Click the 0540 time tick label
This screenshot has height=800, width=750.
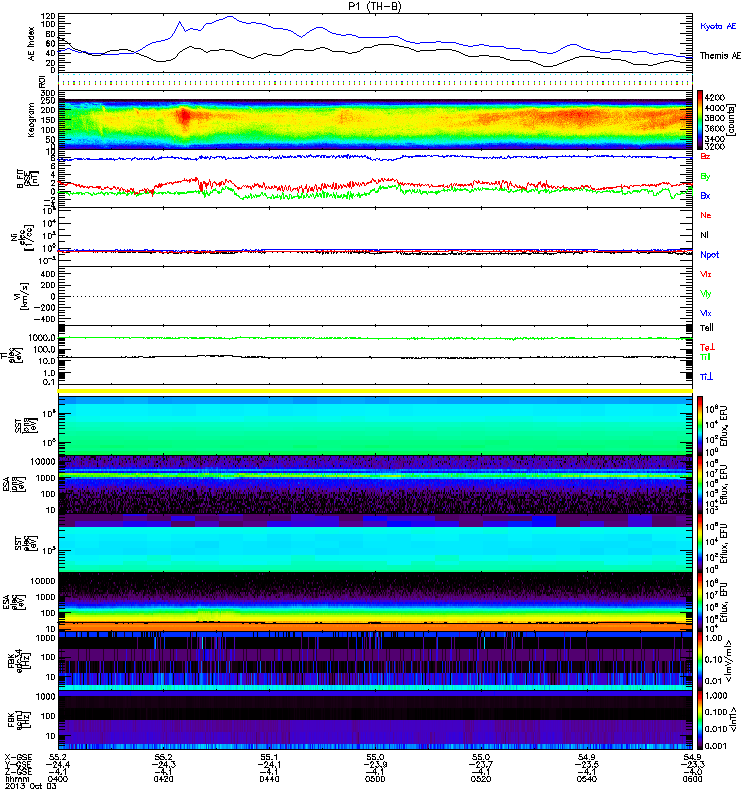587,779
